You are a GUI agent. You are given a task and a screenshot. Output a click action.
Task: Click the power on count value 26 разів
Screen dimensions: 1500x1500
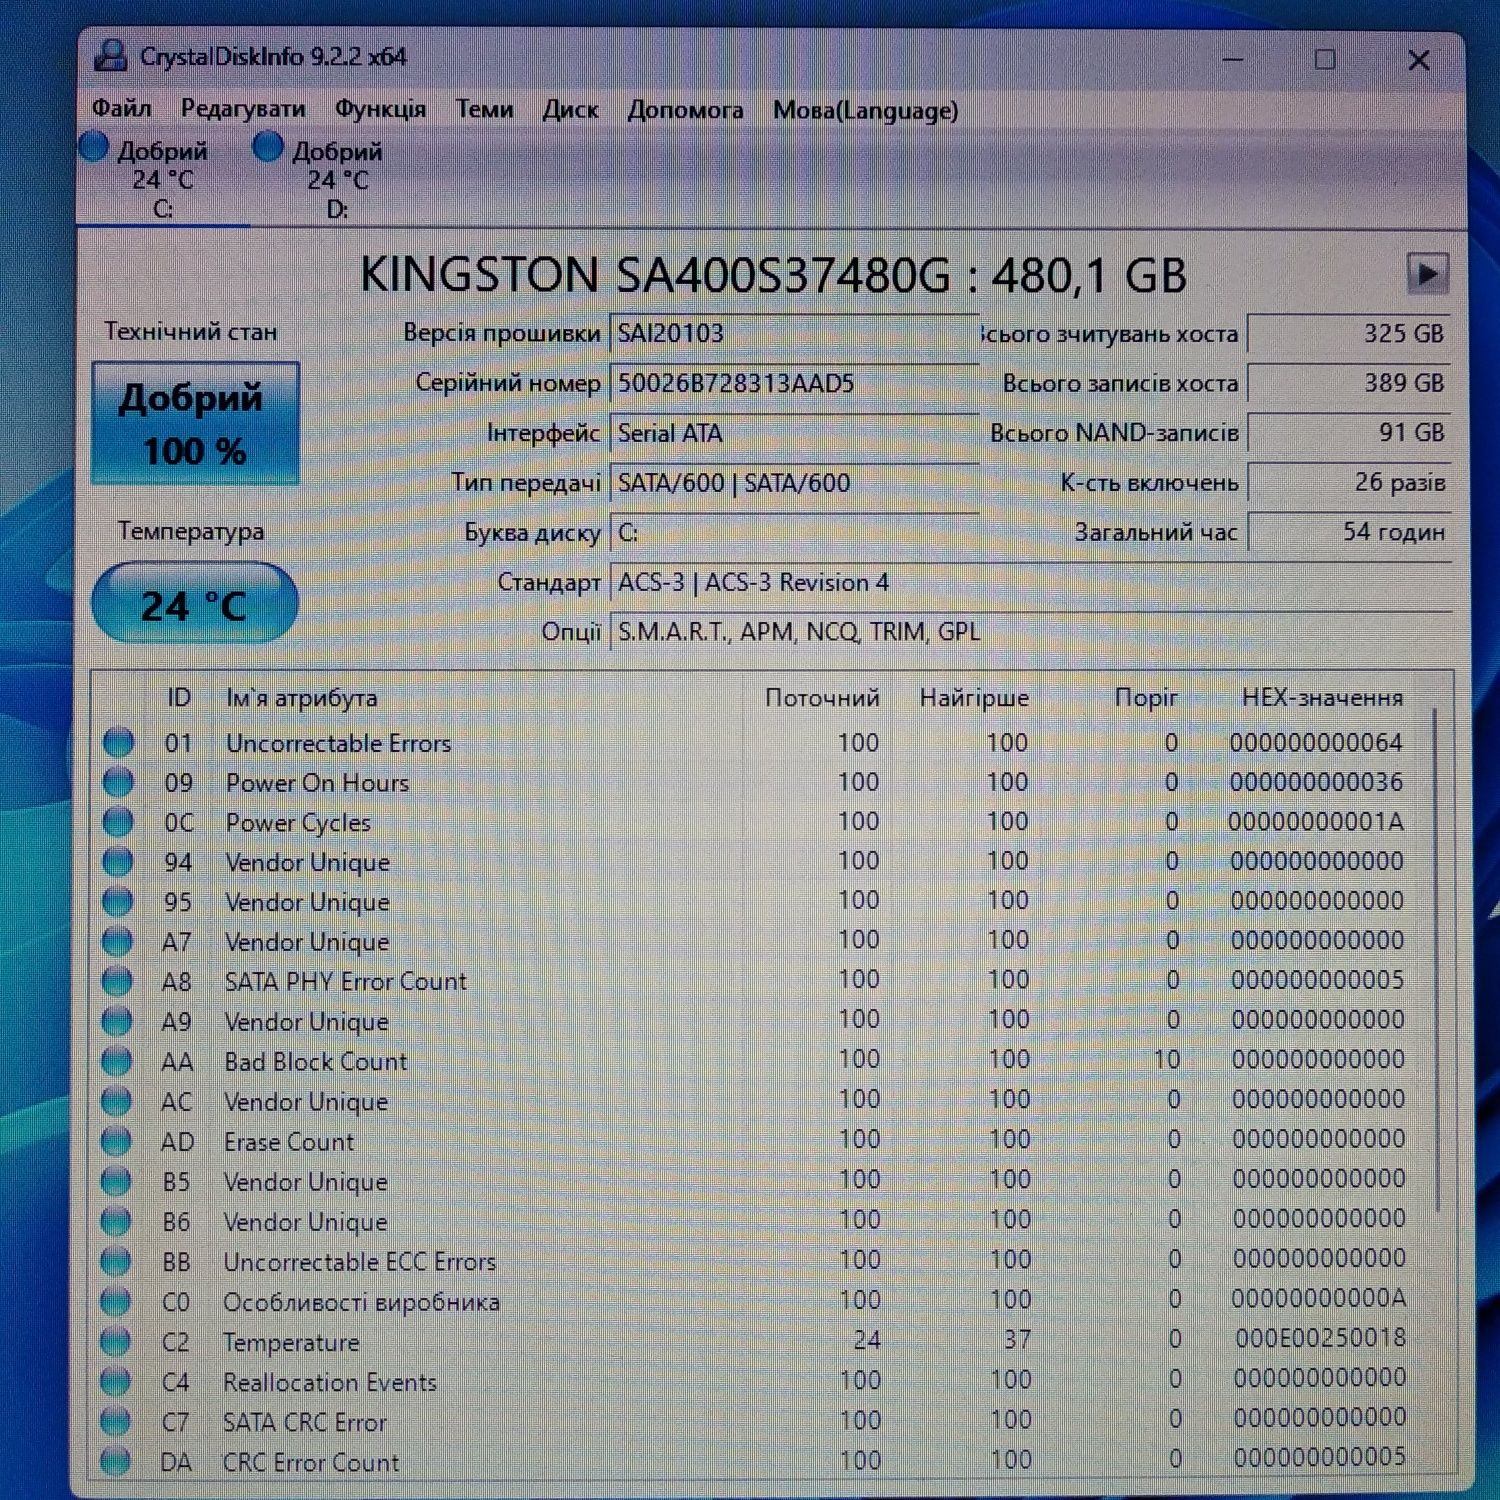pyautogui.click(x=1349, y=482)
